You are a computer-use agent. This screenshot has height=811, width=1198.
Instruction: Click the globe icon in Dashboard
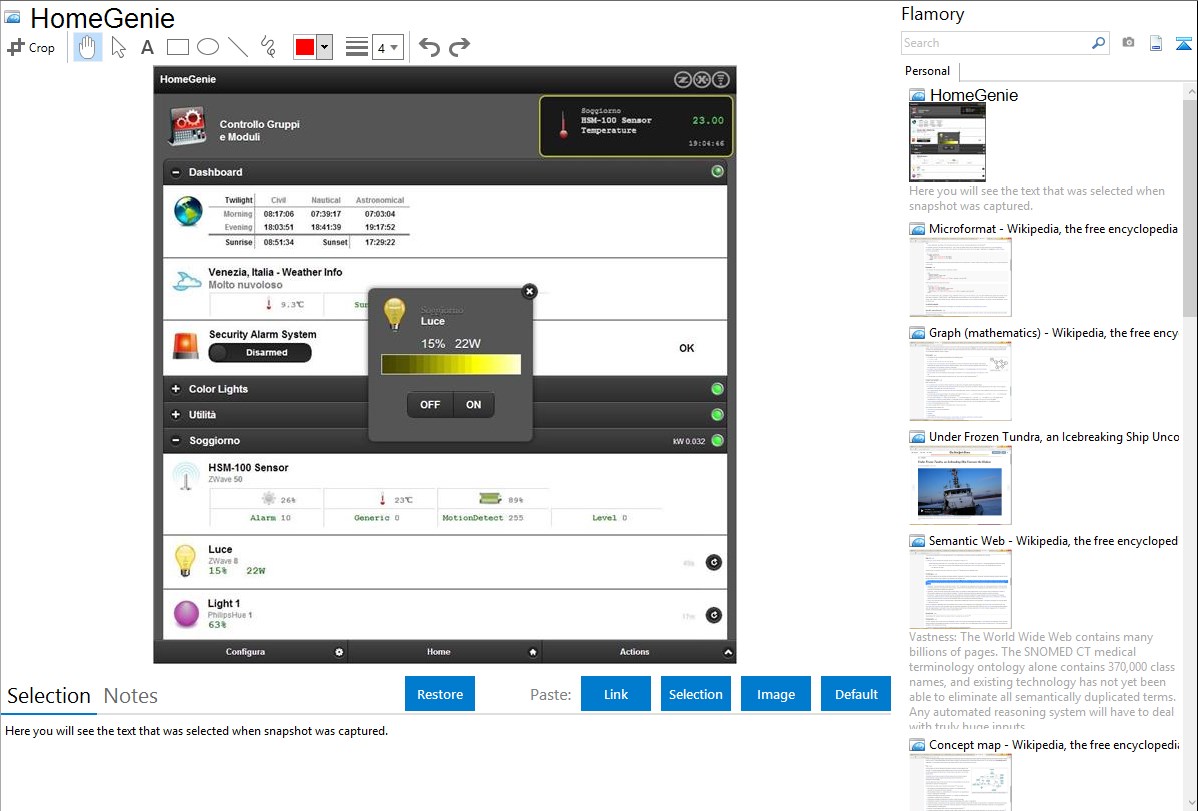point(188,212)
